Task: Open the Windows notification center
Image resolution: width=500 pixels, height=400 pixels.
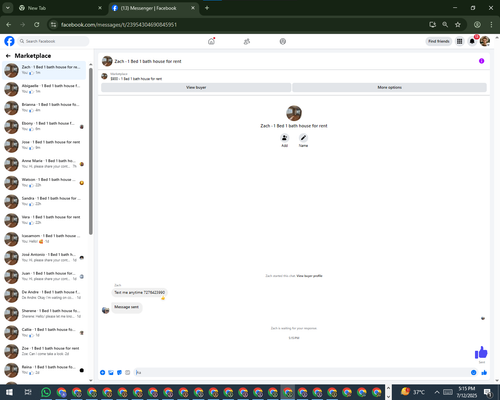Action: (x=488, y=392)
